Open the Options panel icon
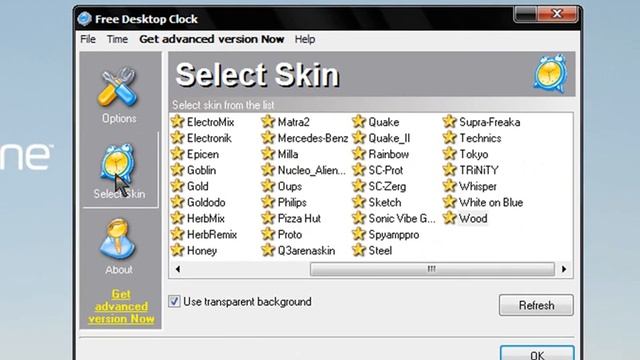This screenshot has width=640, height=360. pyautogui.click(x=118, y=87)
